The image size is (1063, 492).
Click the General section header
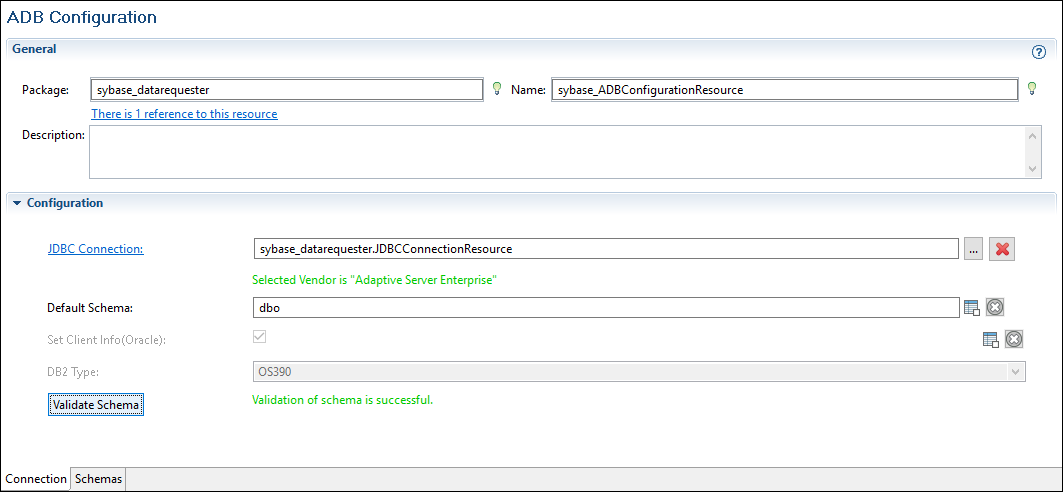tap(35, 49)
